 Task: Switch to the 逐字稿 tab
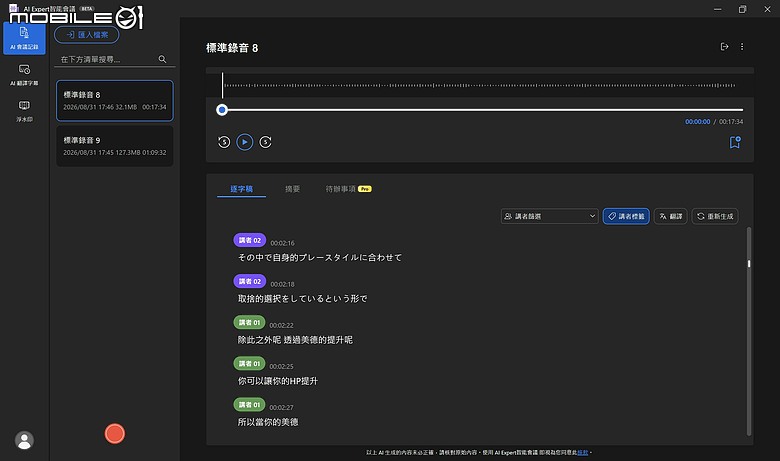click(241, 189)
